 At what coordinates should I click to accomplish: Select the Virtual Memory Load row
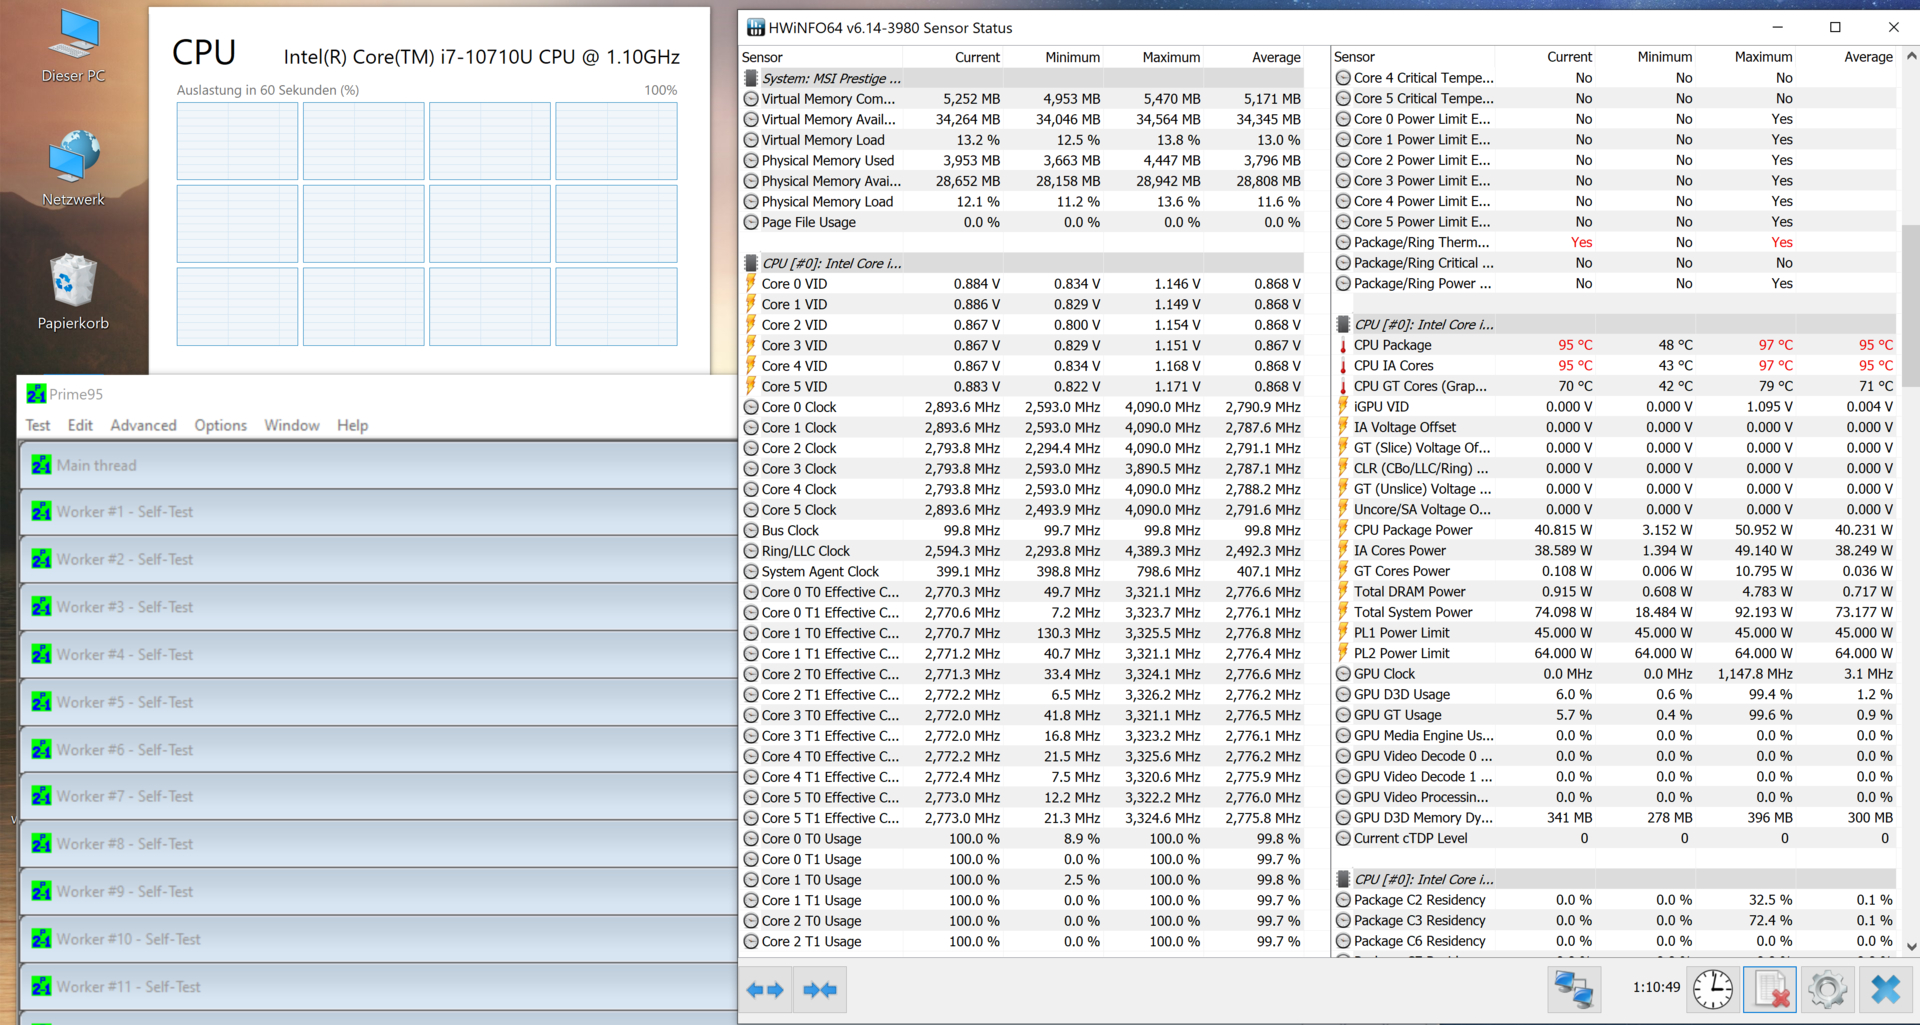point(1022,140)
